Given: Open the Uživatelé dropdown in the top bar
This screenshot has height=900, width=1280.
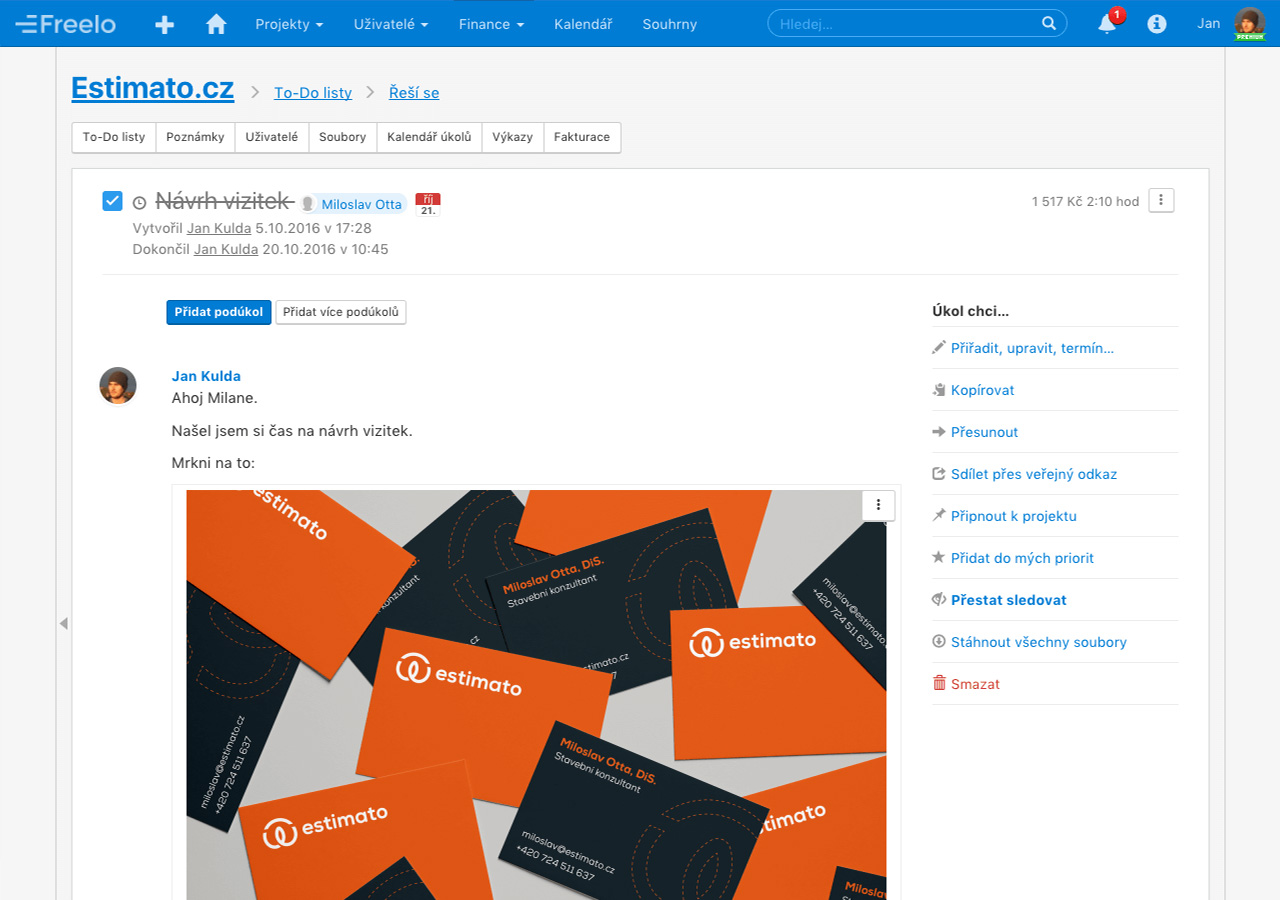Looking at the screenshot, I should (x=391, y=24).
